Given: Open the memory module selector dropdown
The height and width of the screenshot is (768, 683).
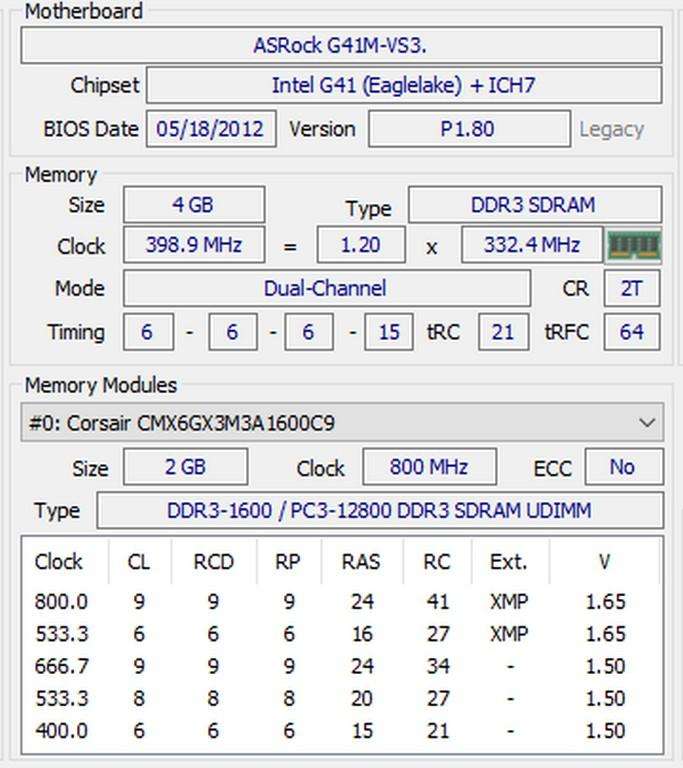Looking at the screenshot, I should pyautogui.click(x=342, y=423).
